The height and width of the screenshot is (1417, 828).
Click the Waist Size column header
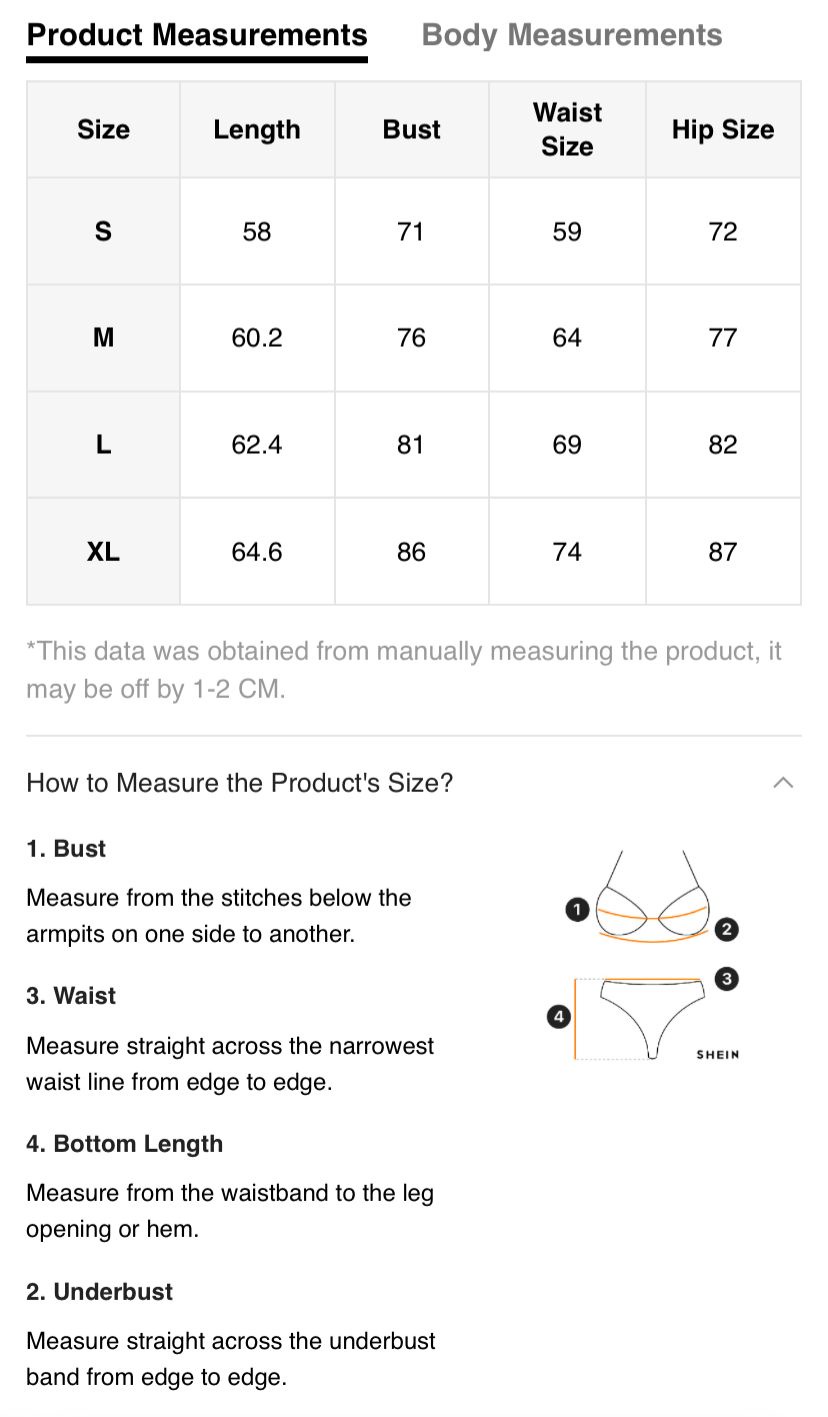pos(567,130)
